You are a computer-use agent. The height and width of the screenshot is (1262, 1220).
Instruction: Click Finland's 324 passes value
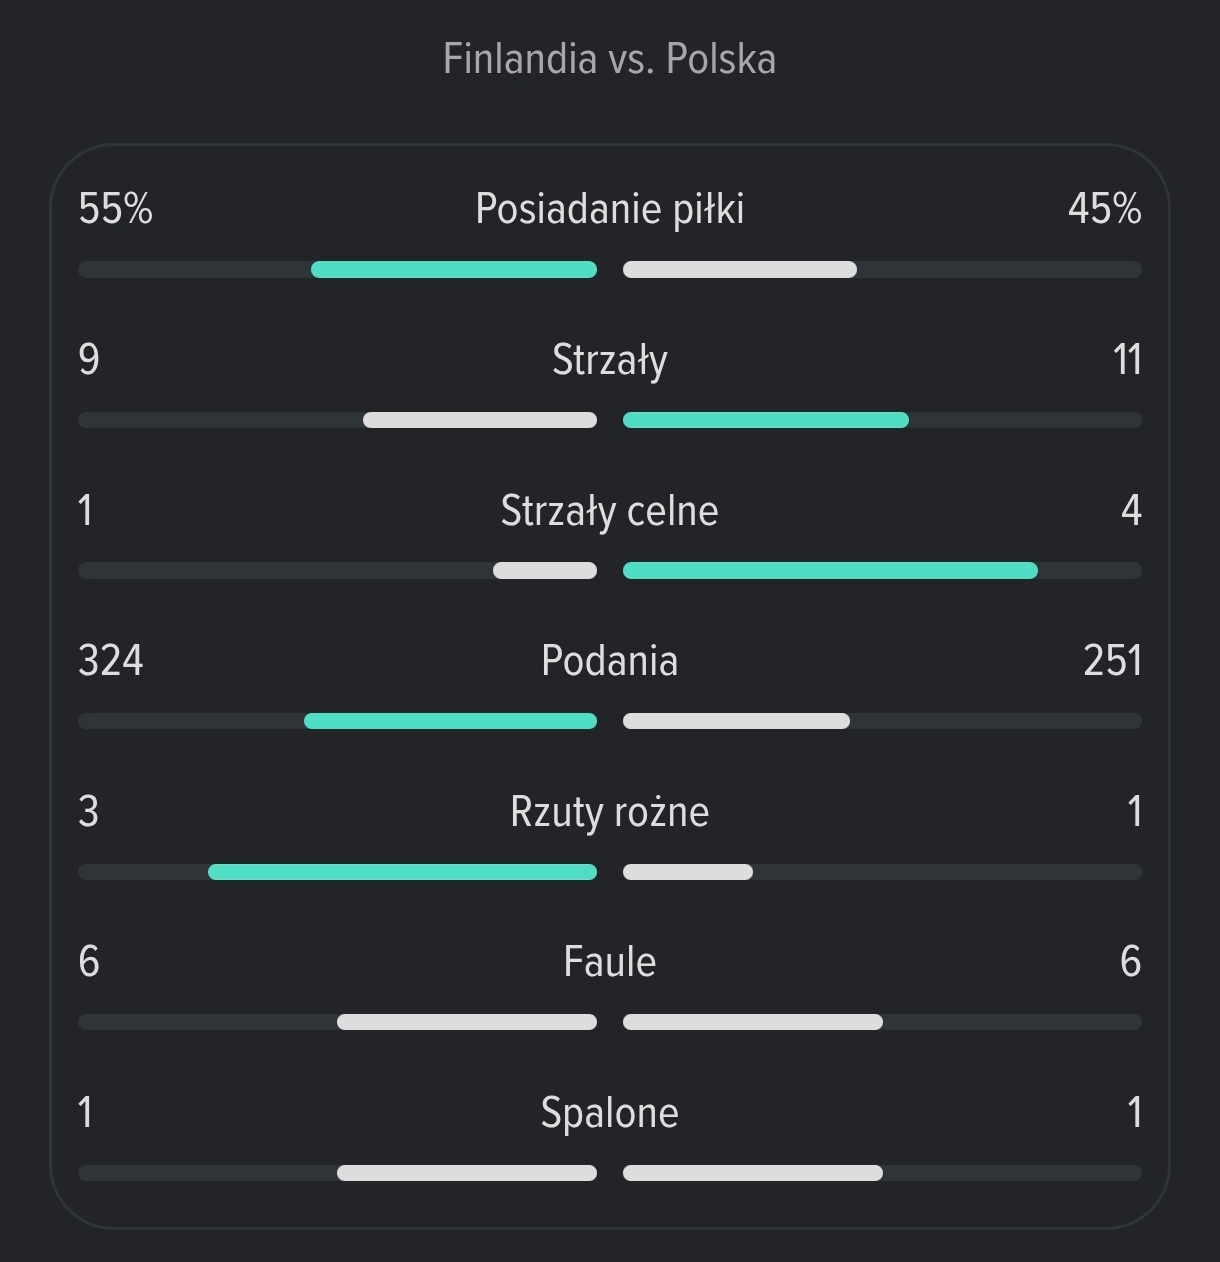point(111,661)
